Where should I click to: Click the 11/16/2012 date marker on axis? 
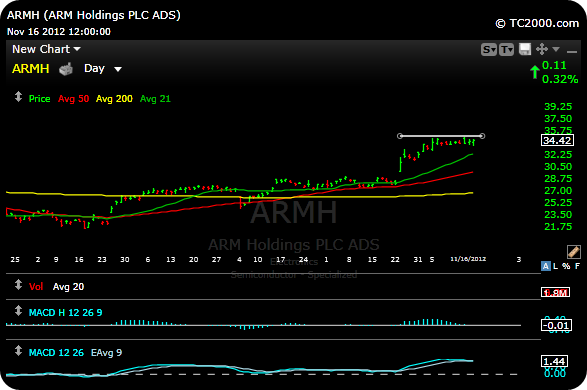pyautogui.click(x=468, y=259)
